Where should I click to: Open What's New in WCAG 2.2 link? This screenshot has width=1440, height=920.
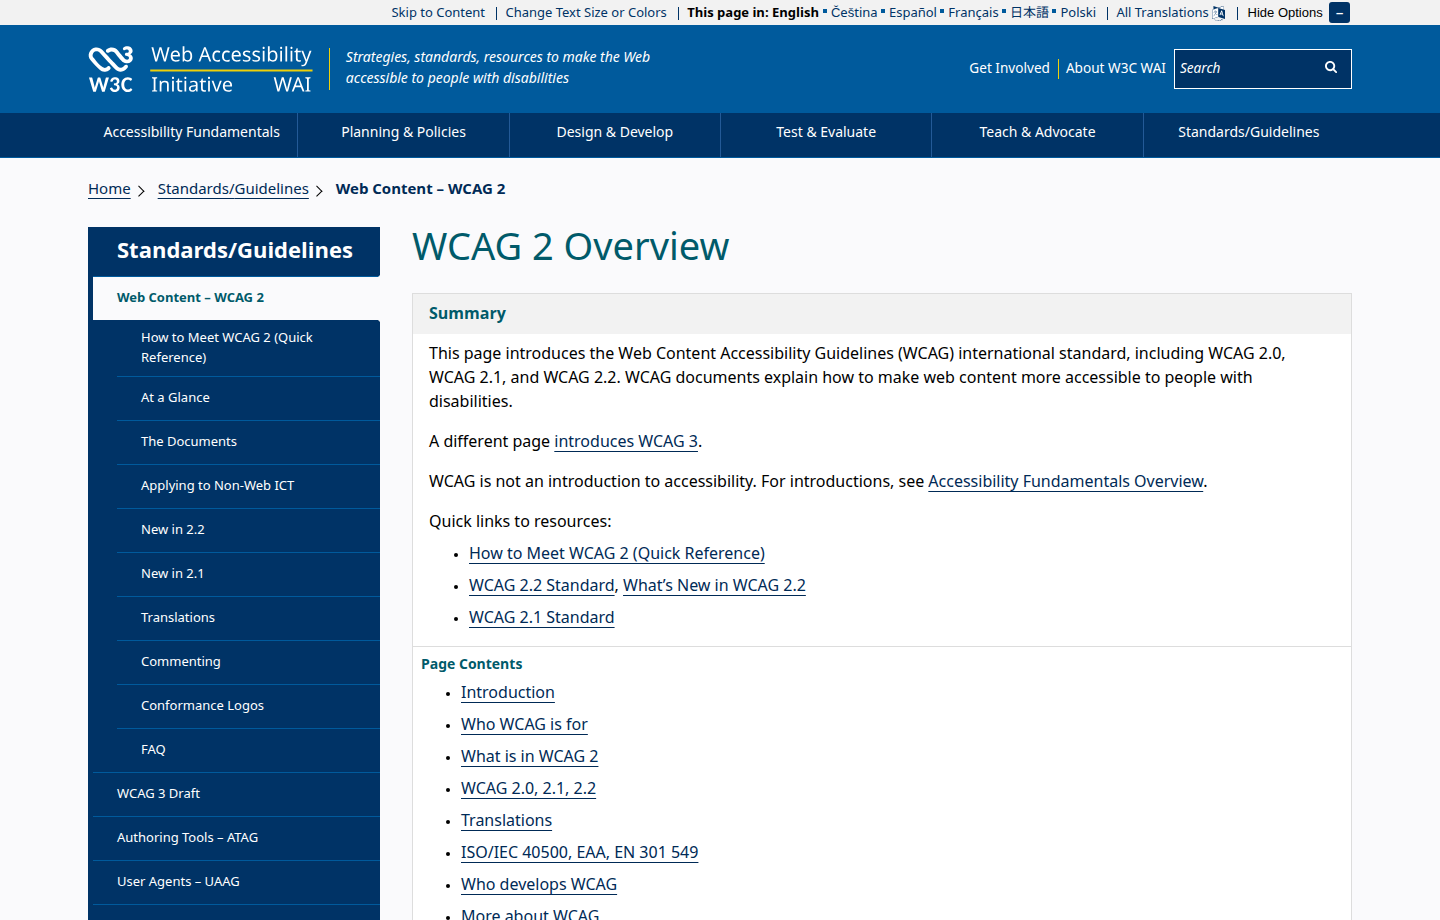pyautogui.click(x=714, y=586)
